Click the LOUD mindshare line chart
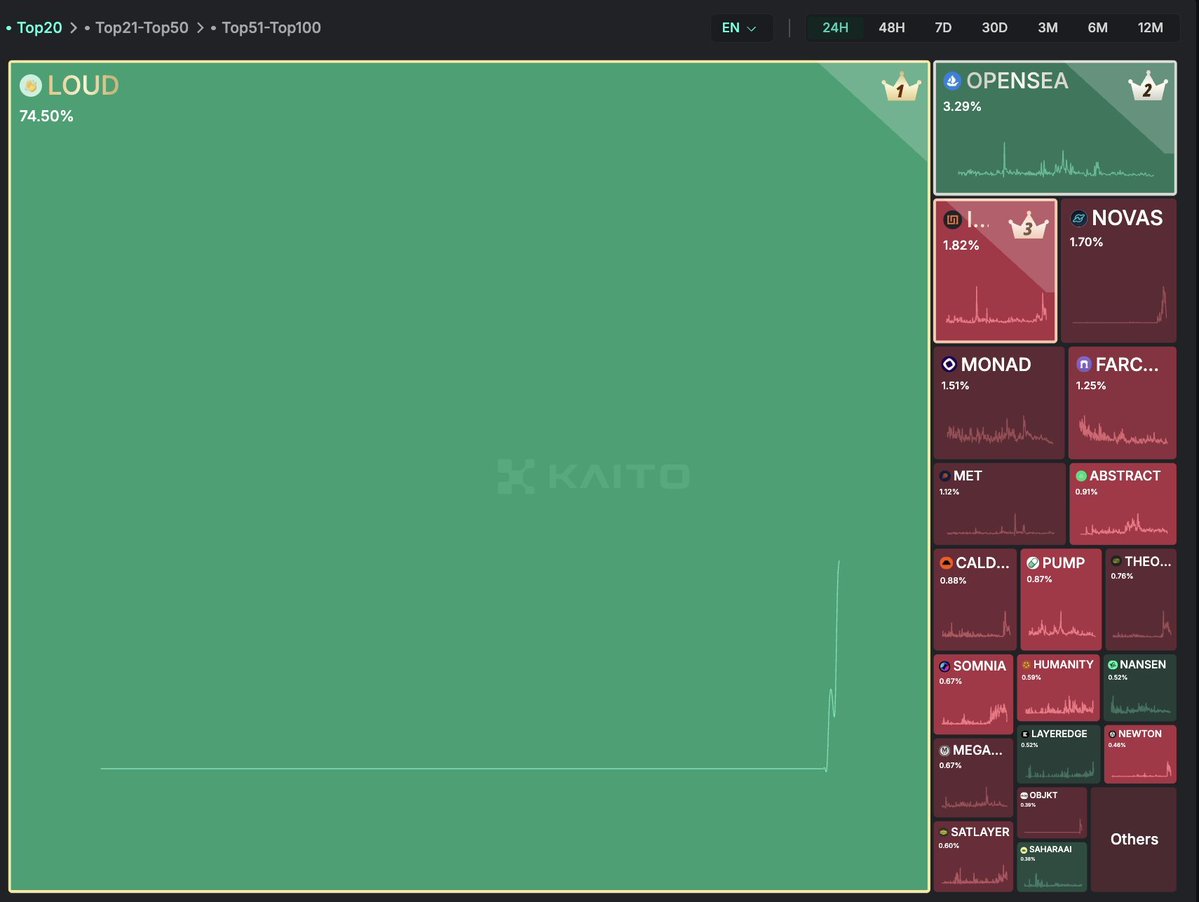The image size is (1199, 902). 470,666
